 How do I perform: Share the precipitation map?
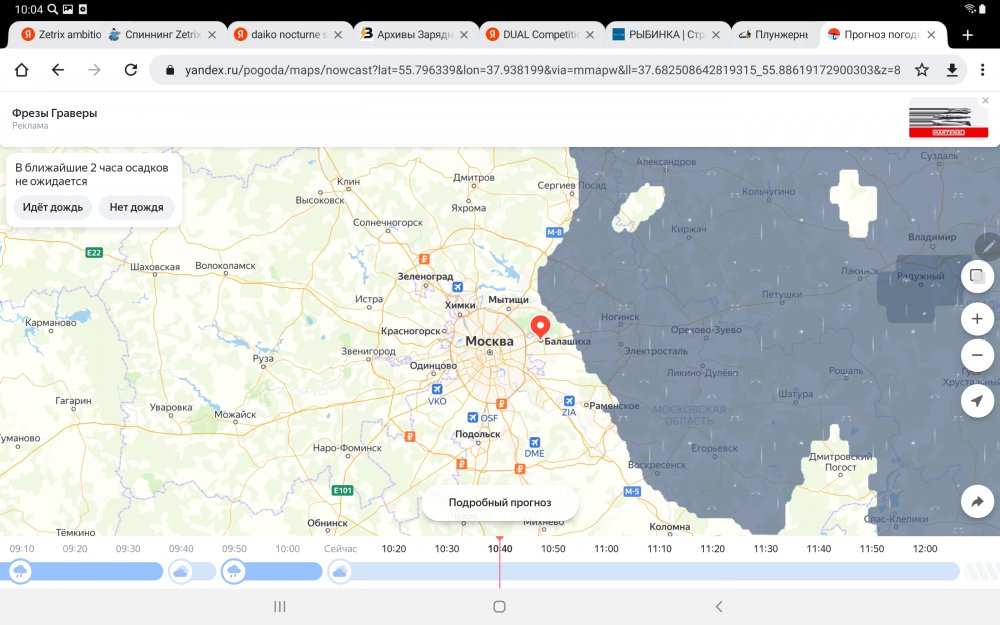[977, 502]
